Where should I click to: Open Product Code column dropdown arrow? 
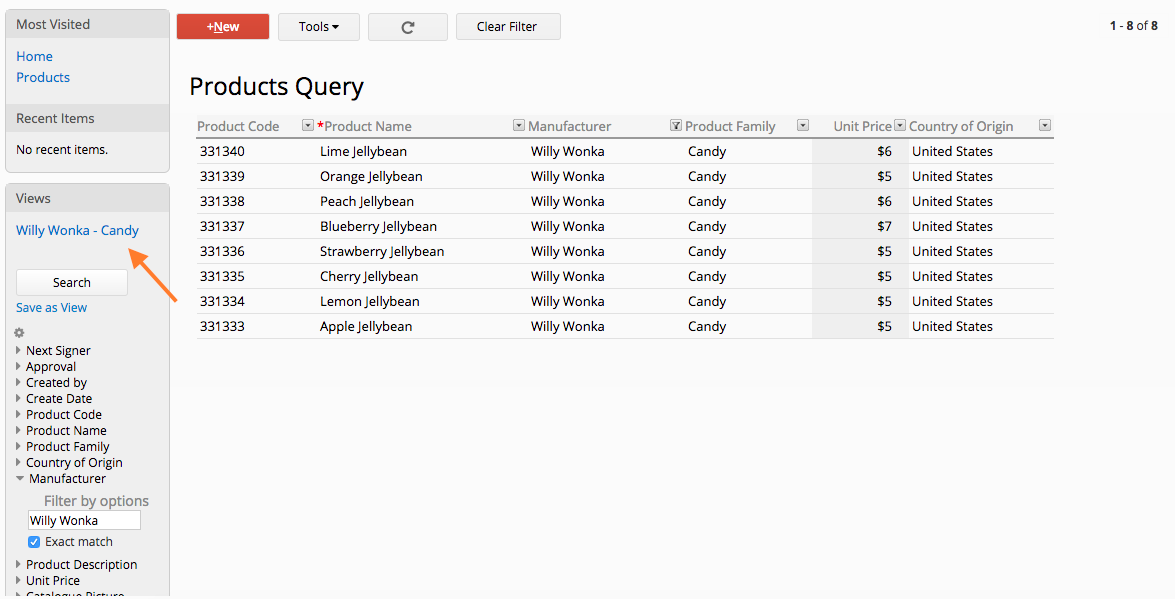coord(307,125)
